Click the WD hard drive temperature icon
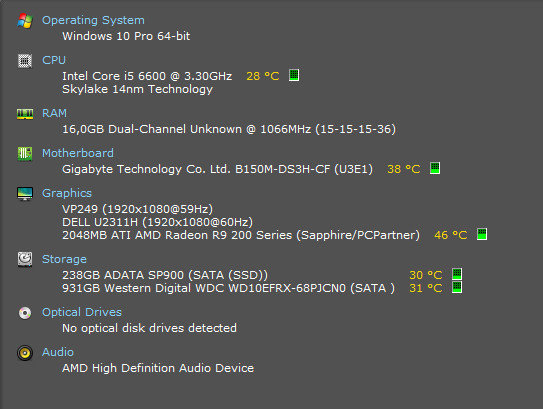The width and height of the screenshot is (543, 409). 457,287
